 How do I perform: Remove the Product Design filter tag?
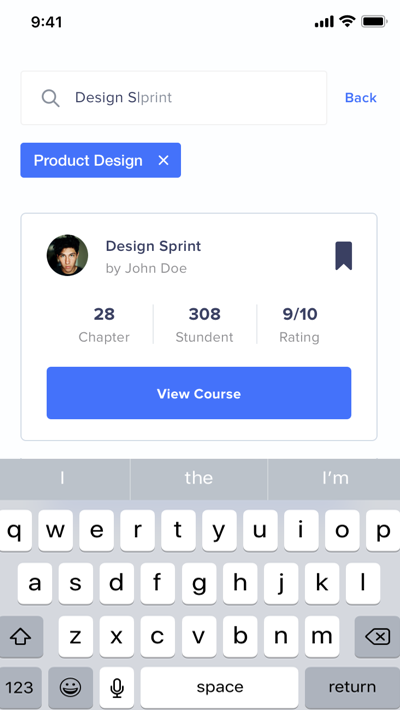coord(163,160)
